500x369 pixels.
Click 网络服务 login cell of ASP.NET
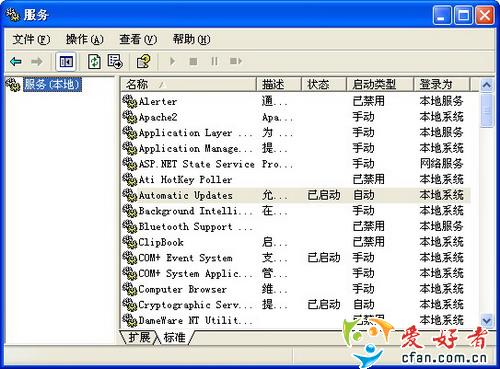click(x=441, y=164)
